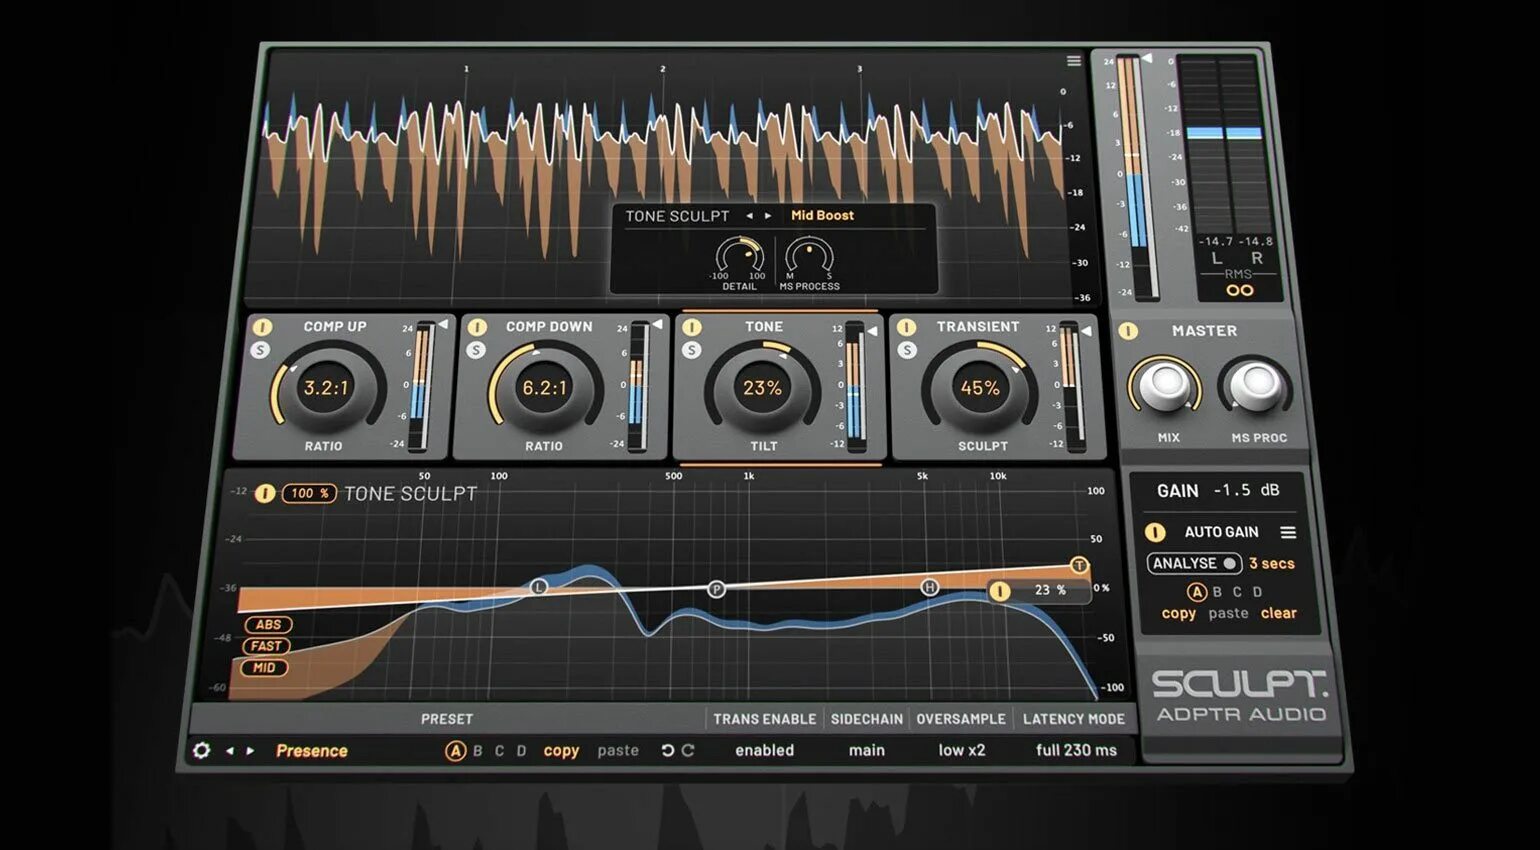1540x850 pixels.
Task: Toggle Tone Sculpt graph power button
Action: [264, 493]
